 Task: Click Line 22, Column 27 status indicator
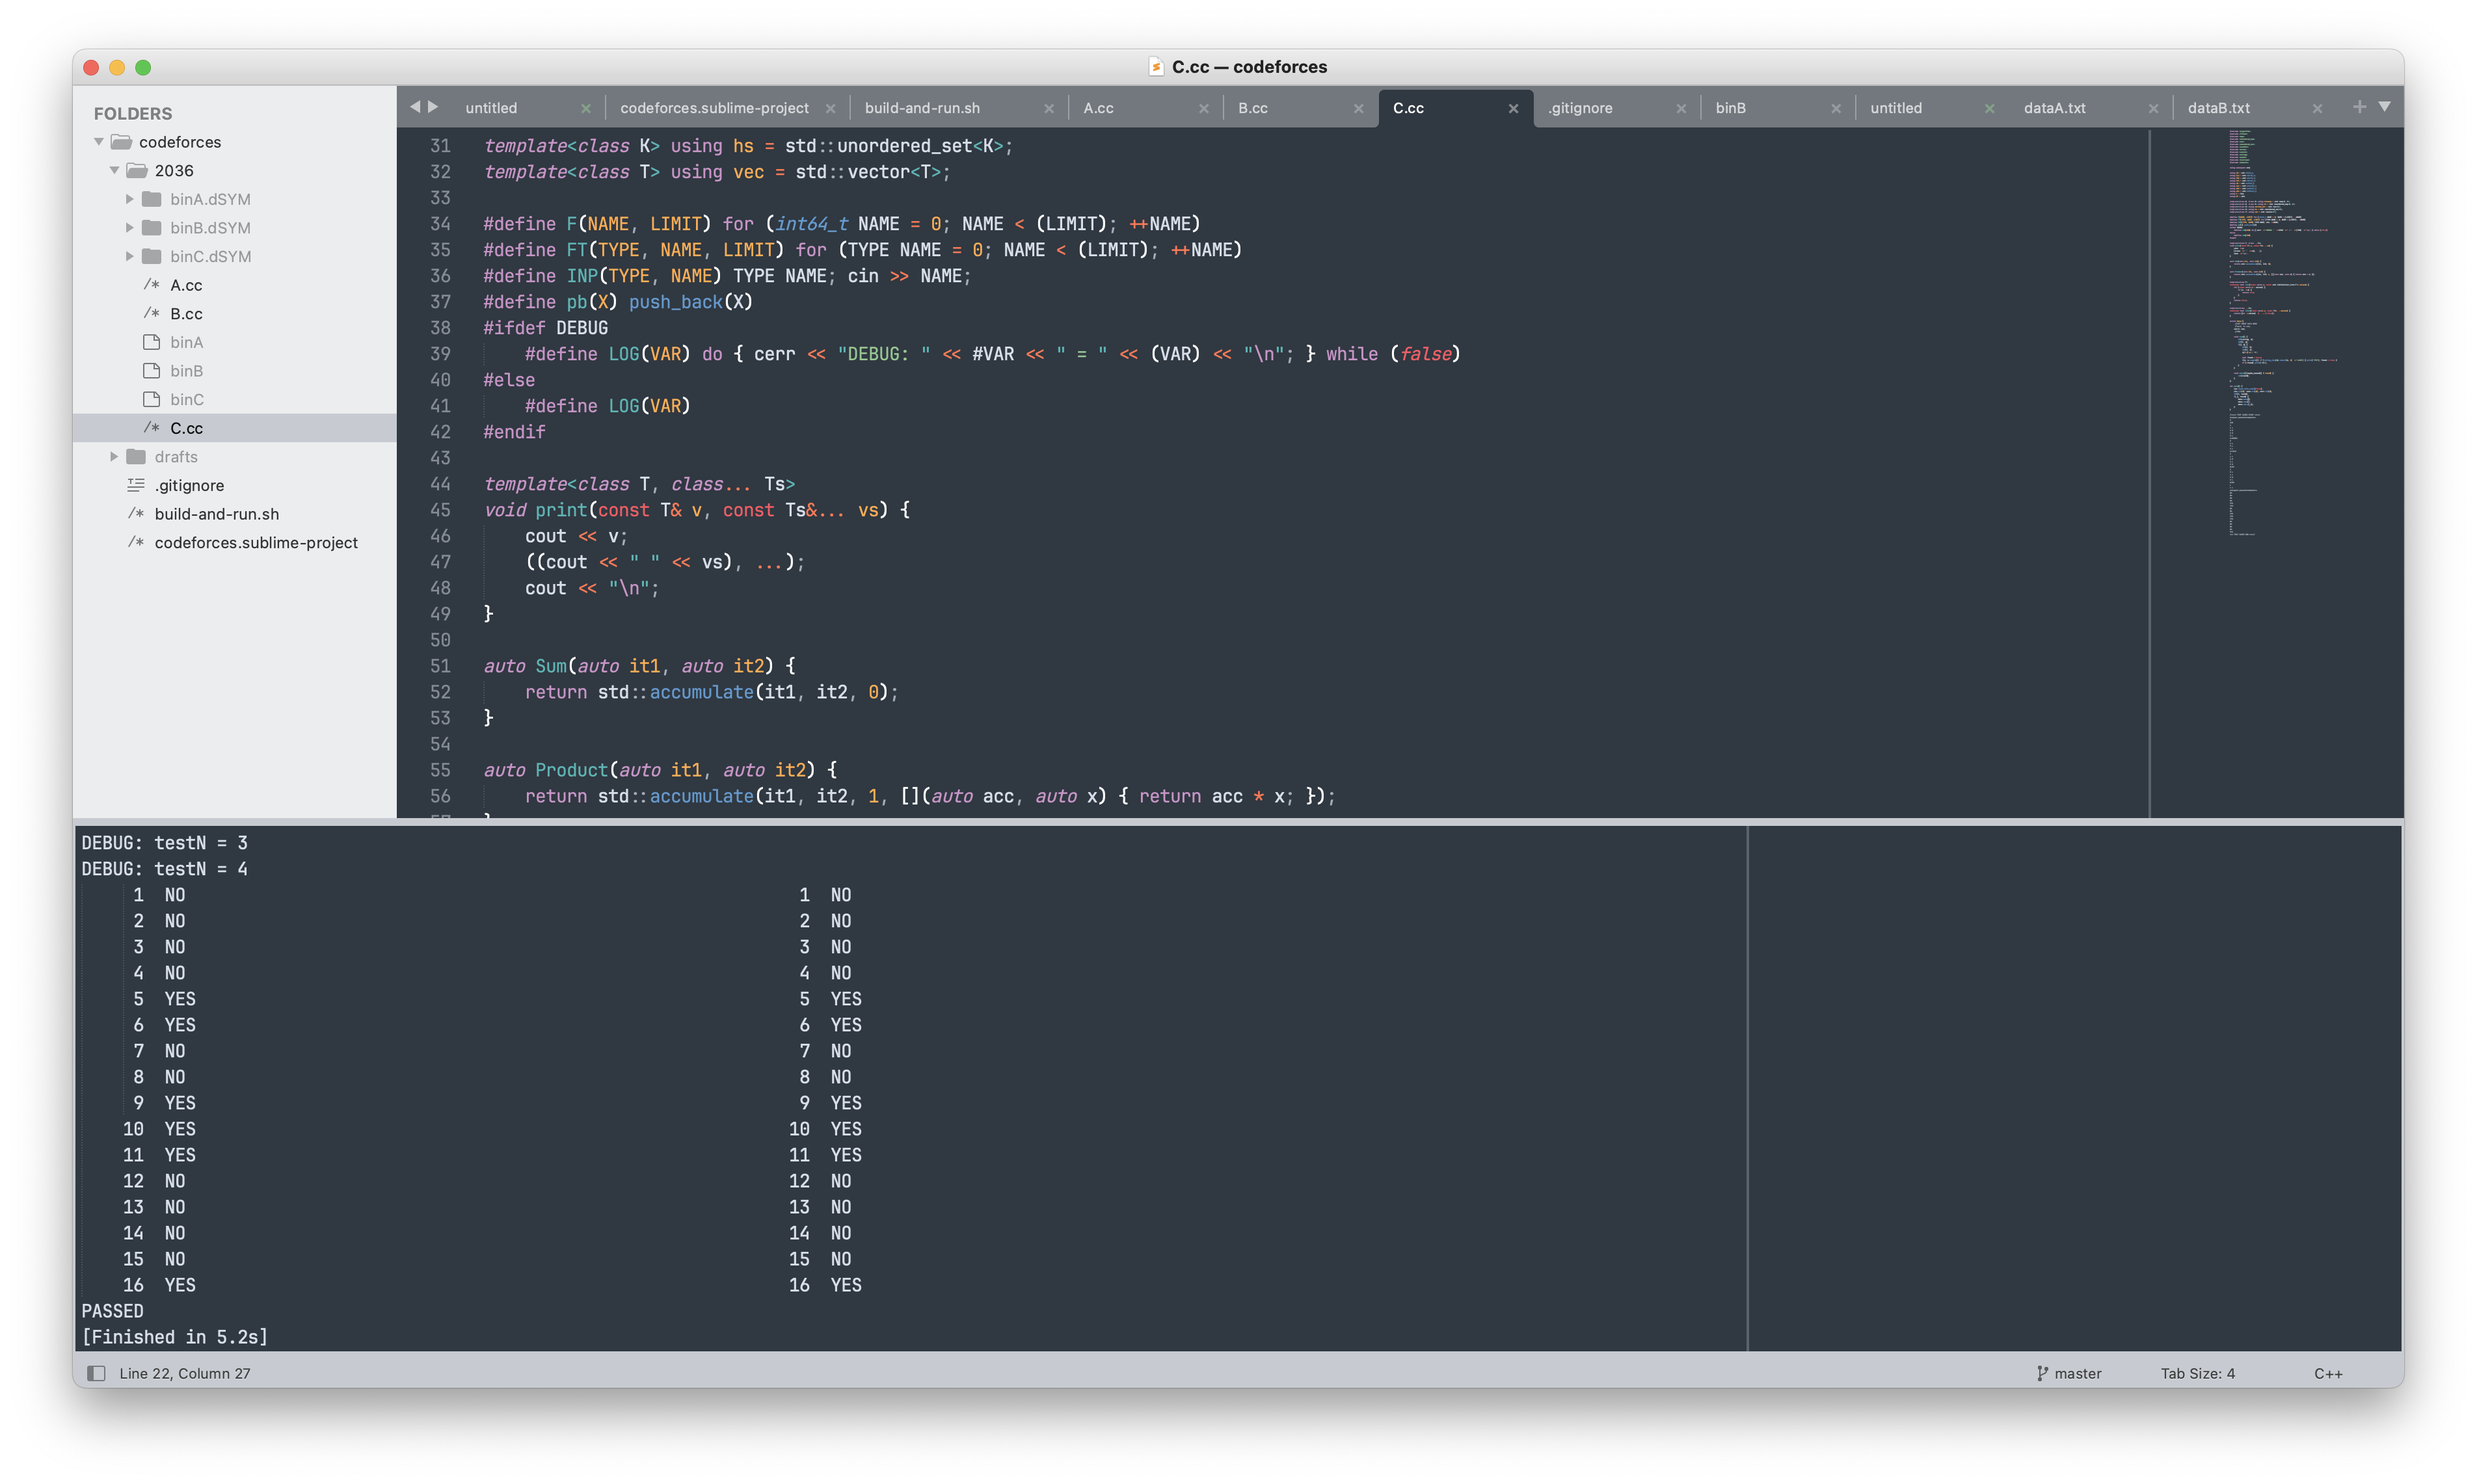tap(185, 1373)
